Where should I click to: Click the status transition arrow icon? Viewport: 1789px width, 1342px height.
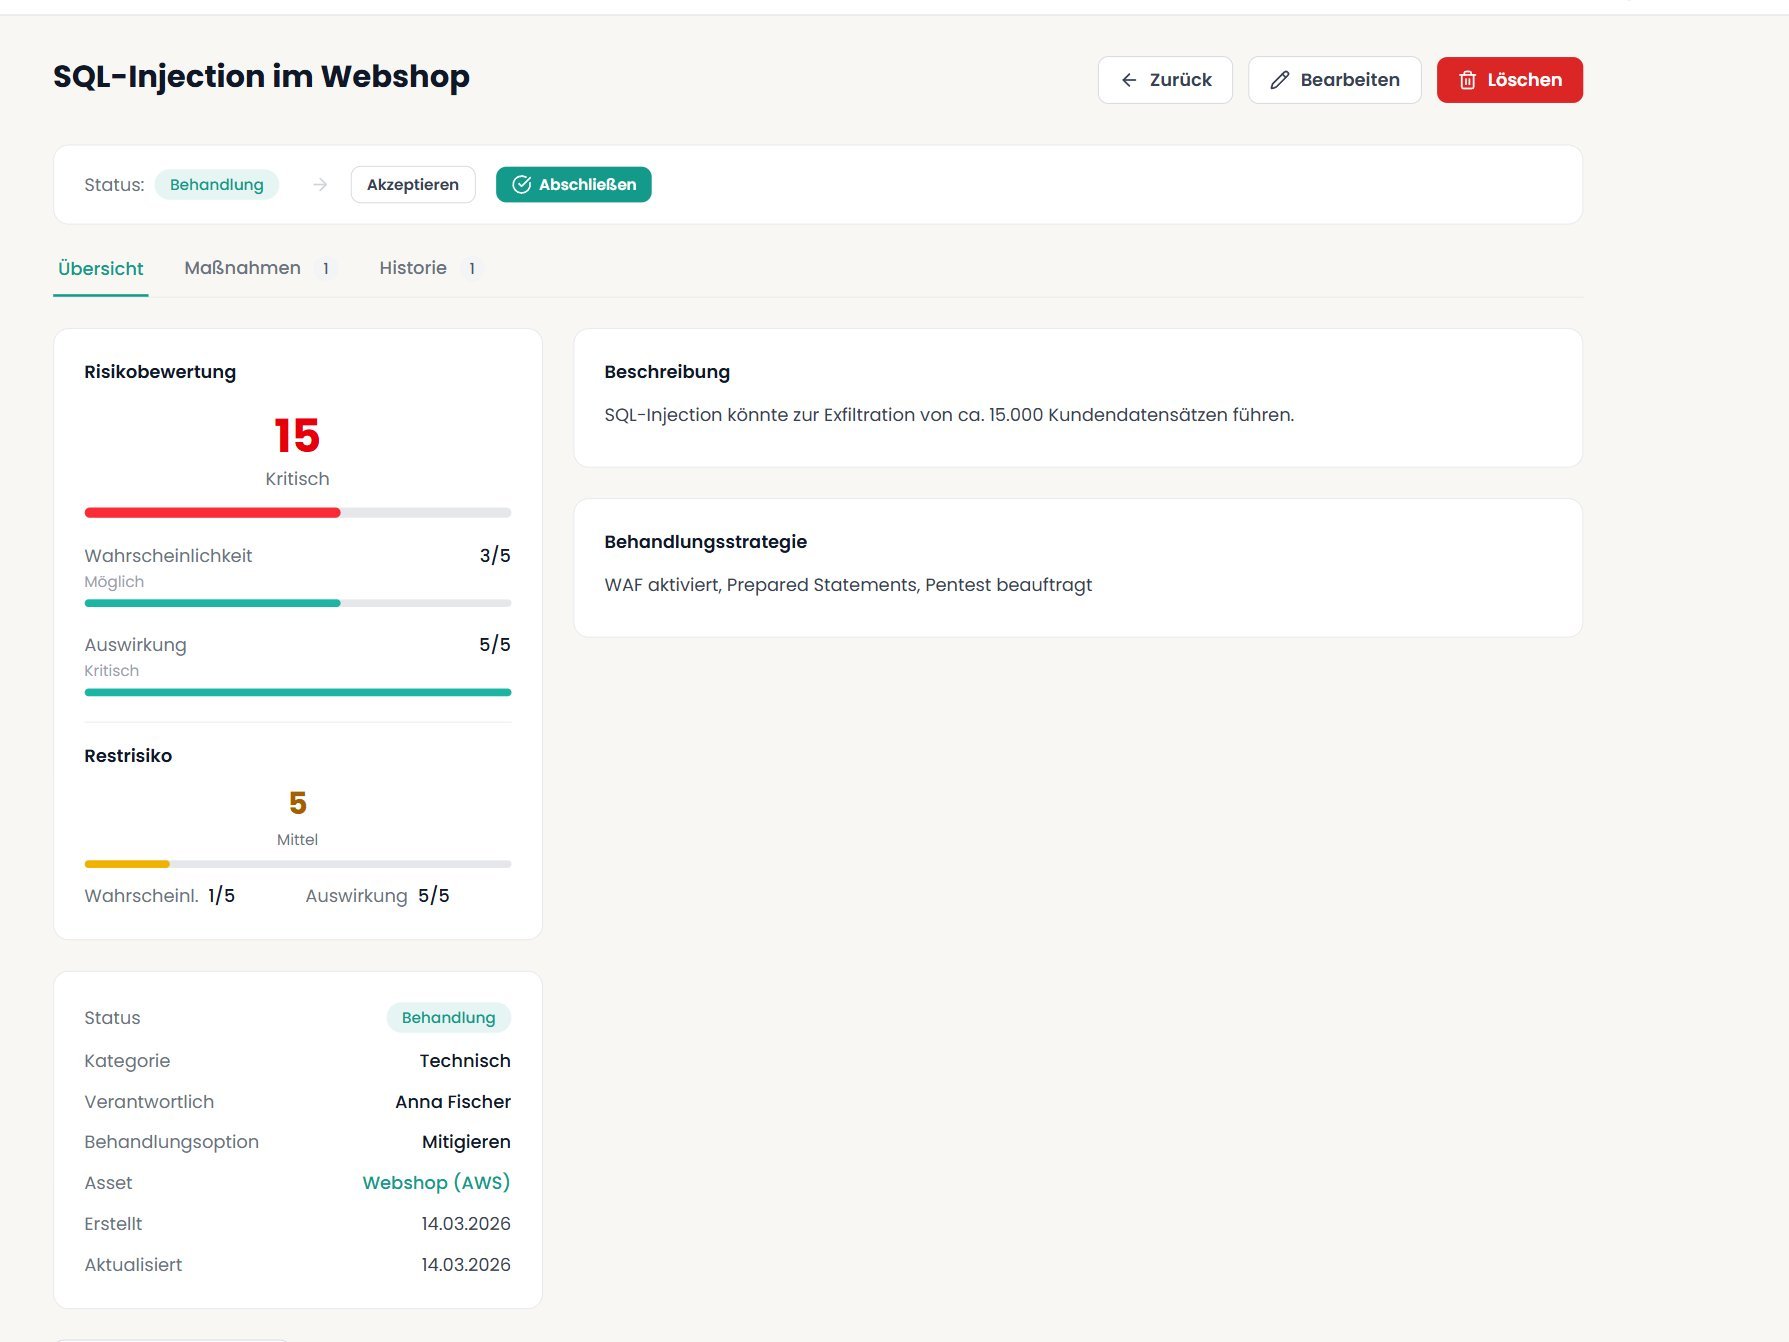tap(320, 185)
